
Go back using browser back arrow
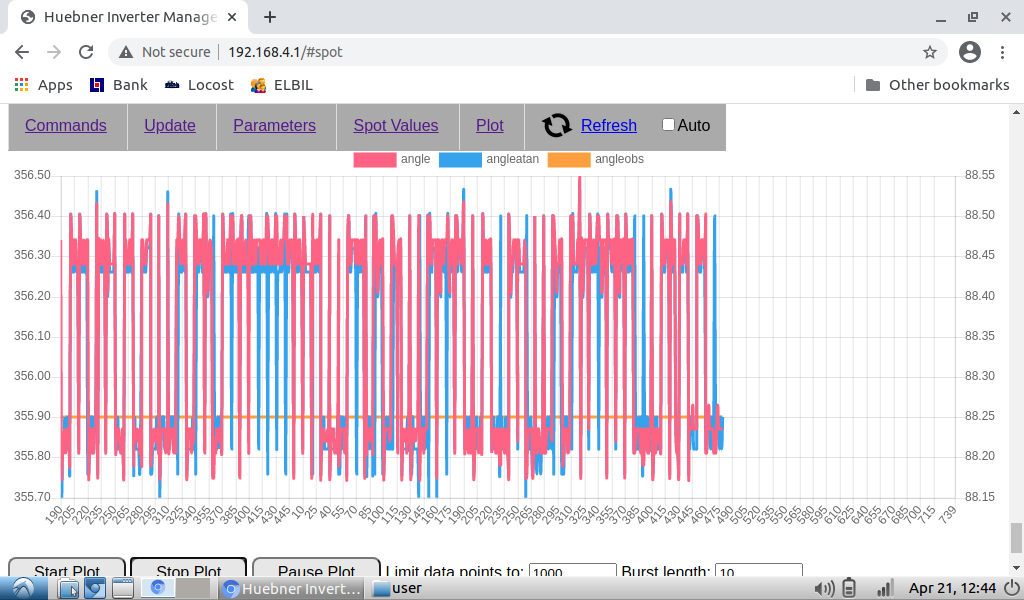[22, 52]
